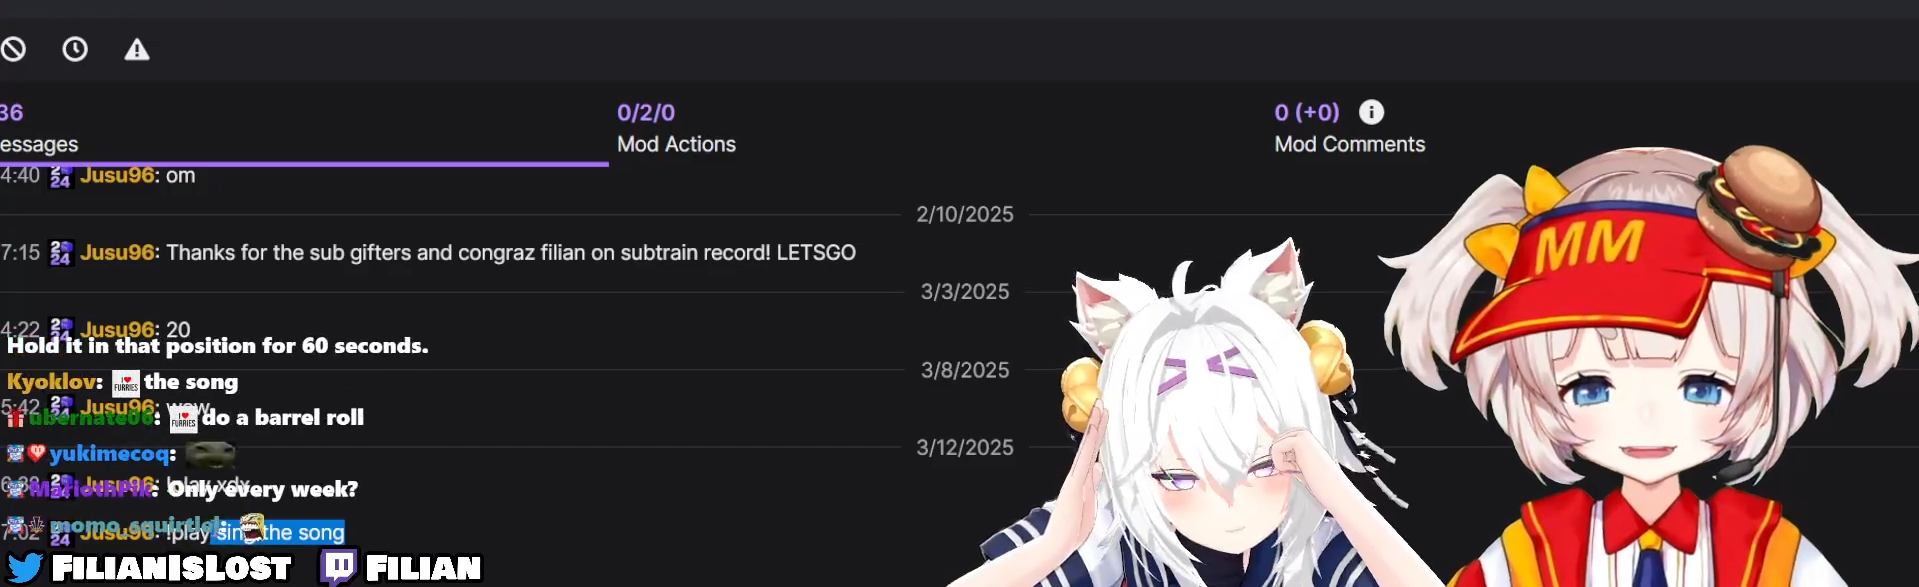The image size is (1919, 587).
Task: Click the 3/8/2025 date separator
Action: click(x=965, y=370)
